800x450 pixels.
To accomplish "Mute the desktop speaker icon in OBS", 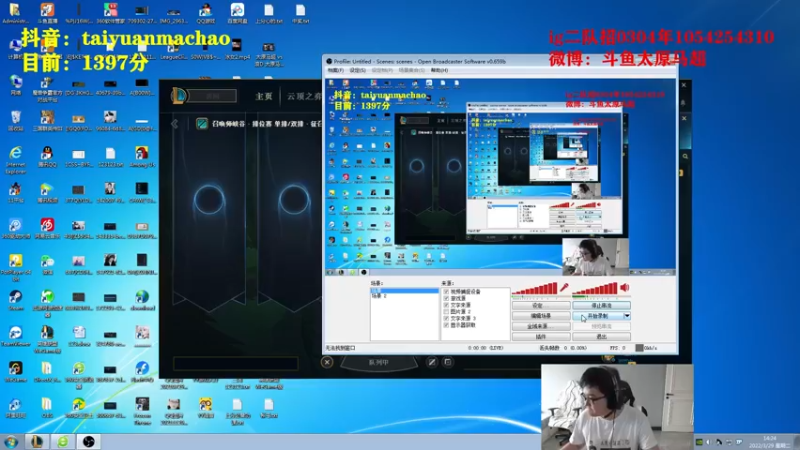I will pyautogui.click(x=624, y=288).
